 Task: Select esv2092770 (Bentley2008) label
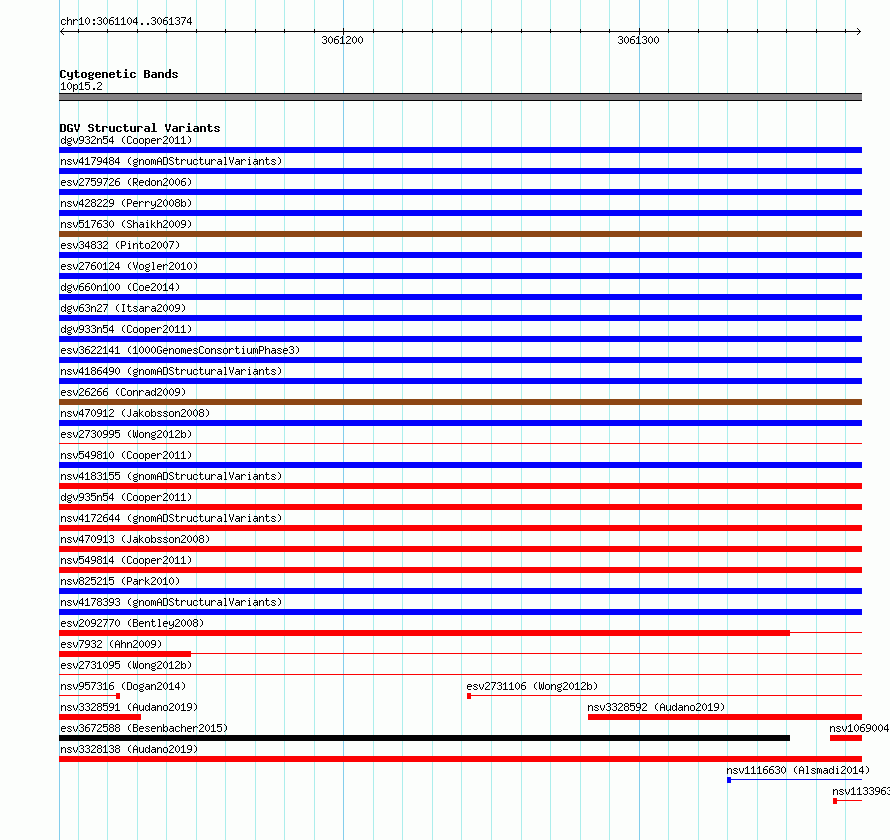pyautogui.click(x=132, y=623)
